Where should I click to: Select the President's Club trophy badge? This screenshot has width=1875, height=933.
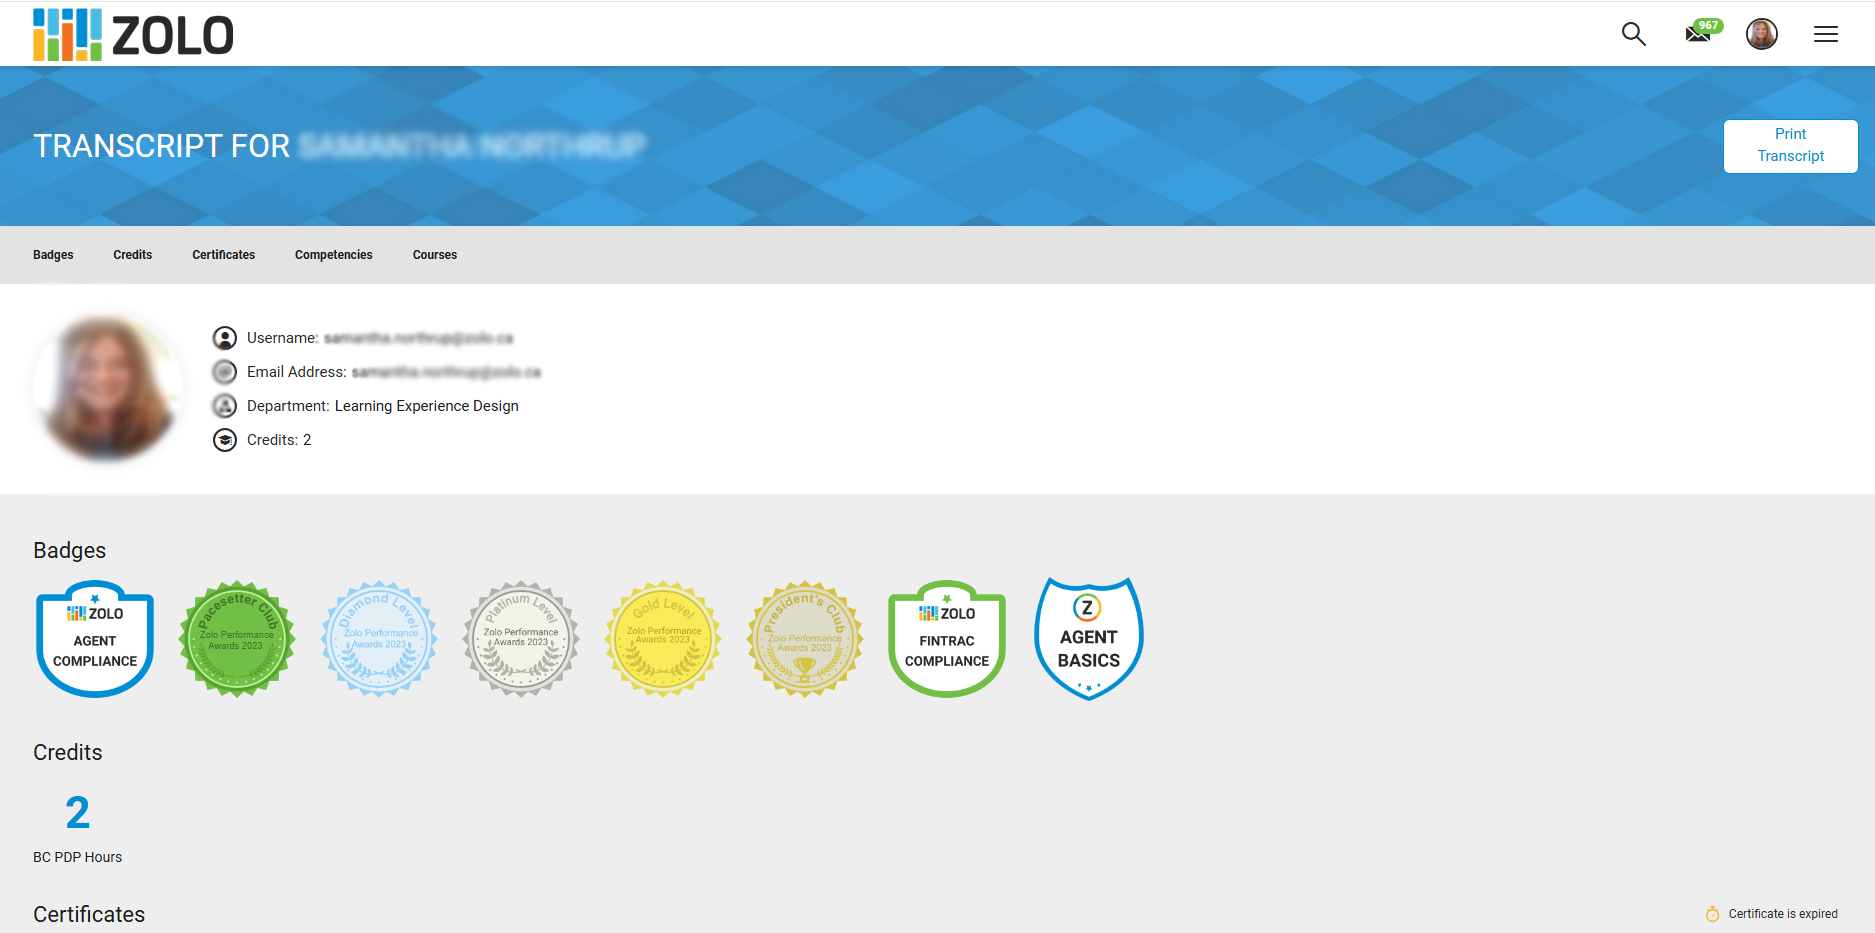(805, 639)
